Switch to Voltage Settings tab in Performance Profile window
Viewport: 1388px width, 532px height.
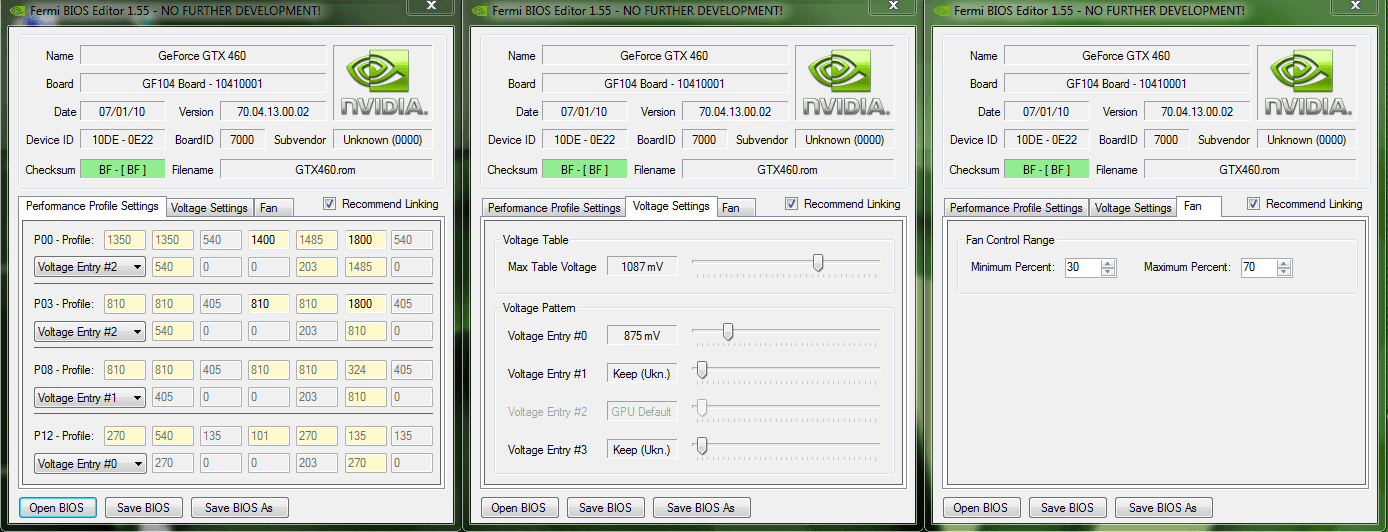(209, 208)
